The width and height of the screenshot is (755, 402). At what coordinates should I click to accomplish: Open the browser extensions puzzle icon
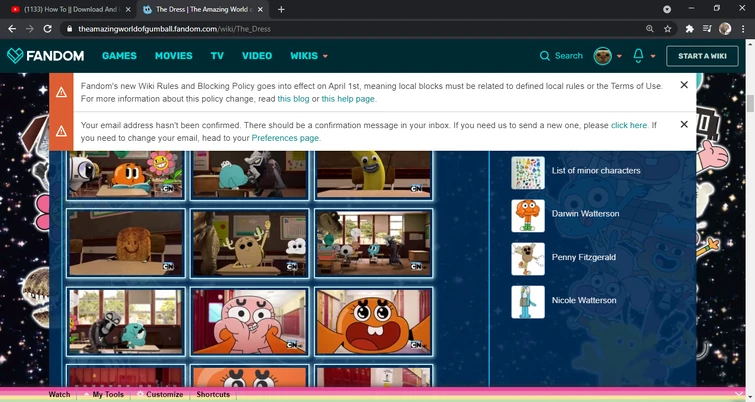(x=690, y=29)
